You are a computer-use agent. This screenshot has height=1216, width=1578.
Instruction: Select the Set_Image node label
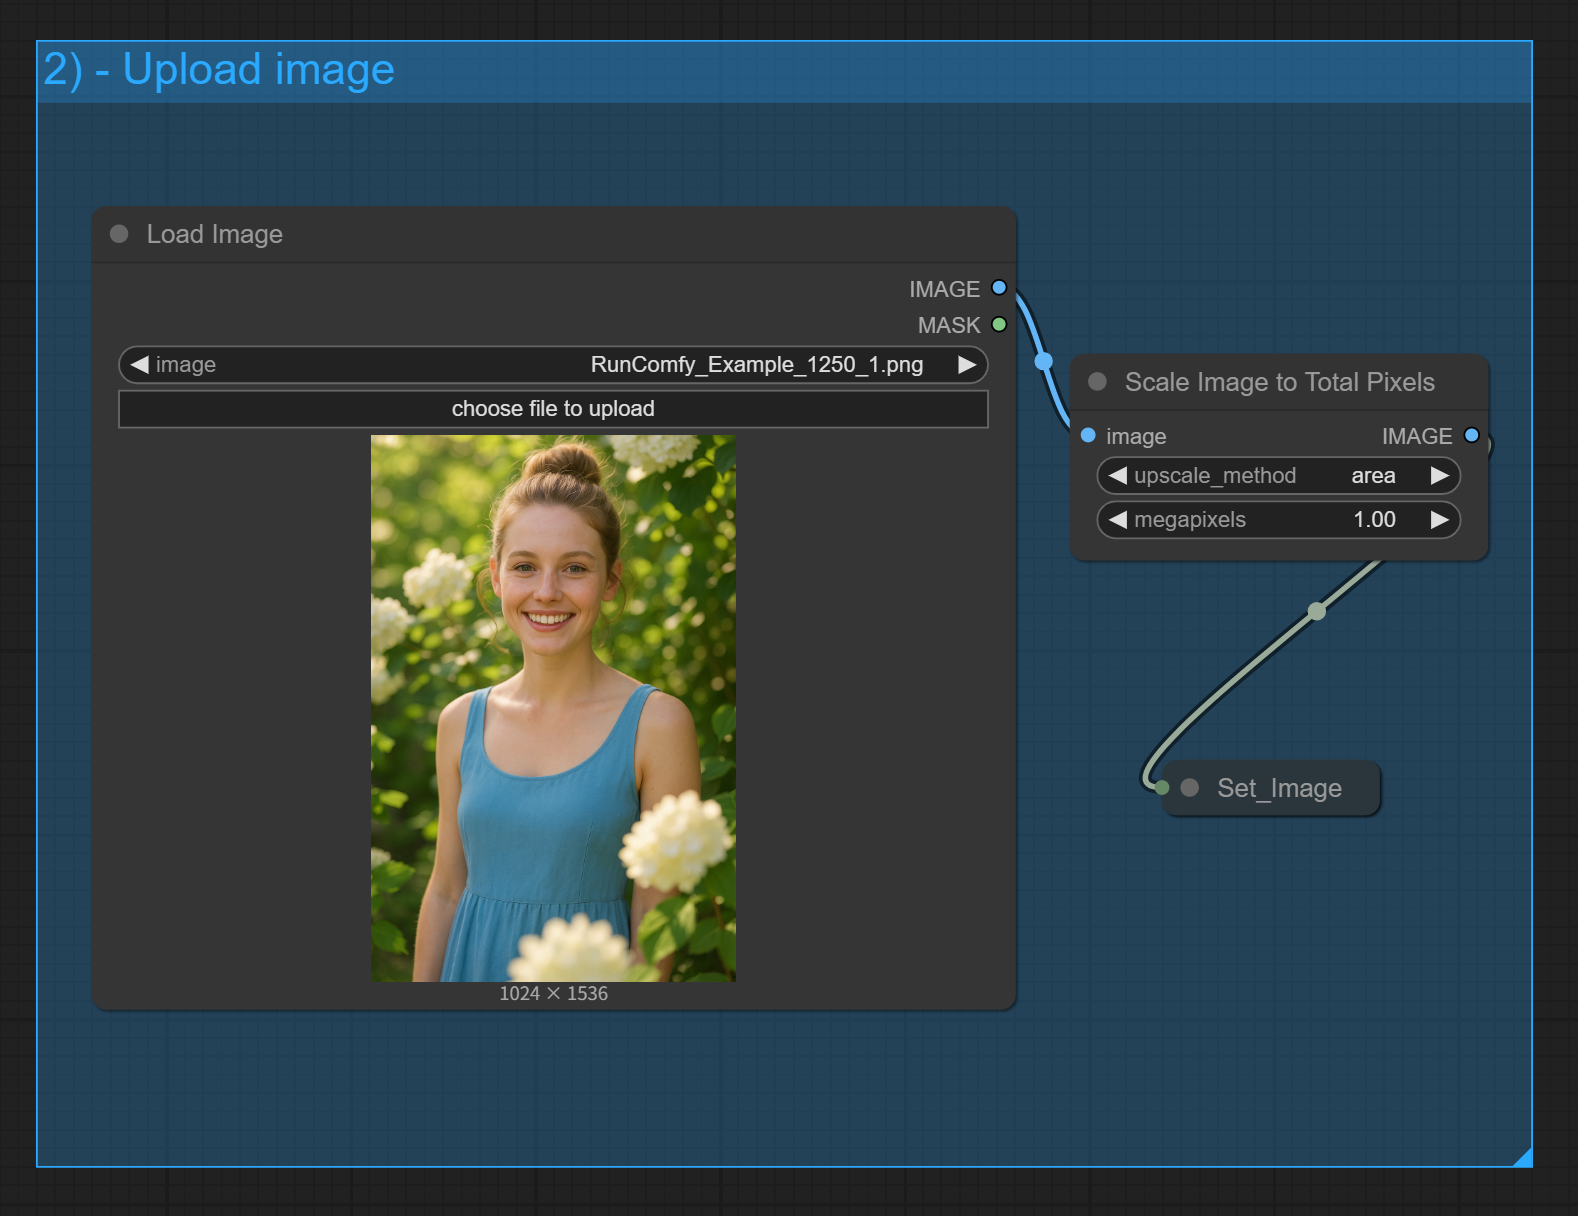1279,788
